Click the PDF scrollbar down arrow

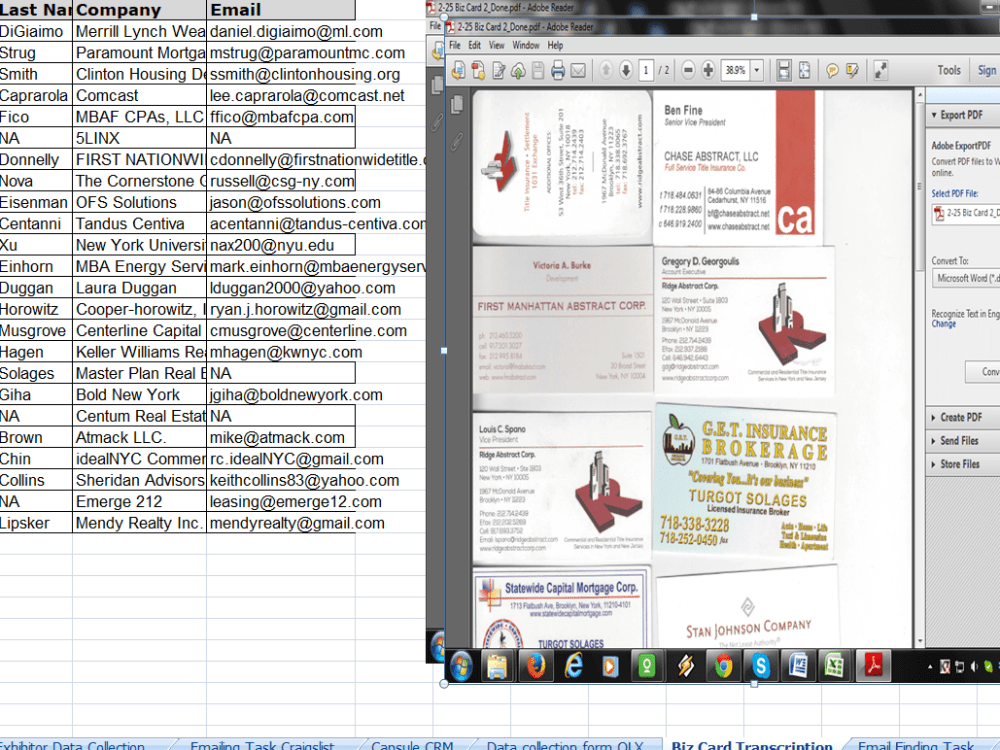click(x=920, y=642)
